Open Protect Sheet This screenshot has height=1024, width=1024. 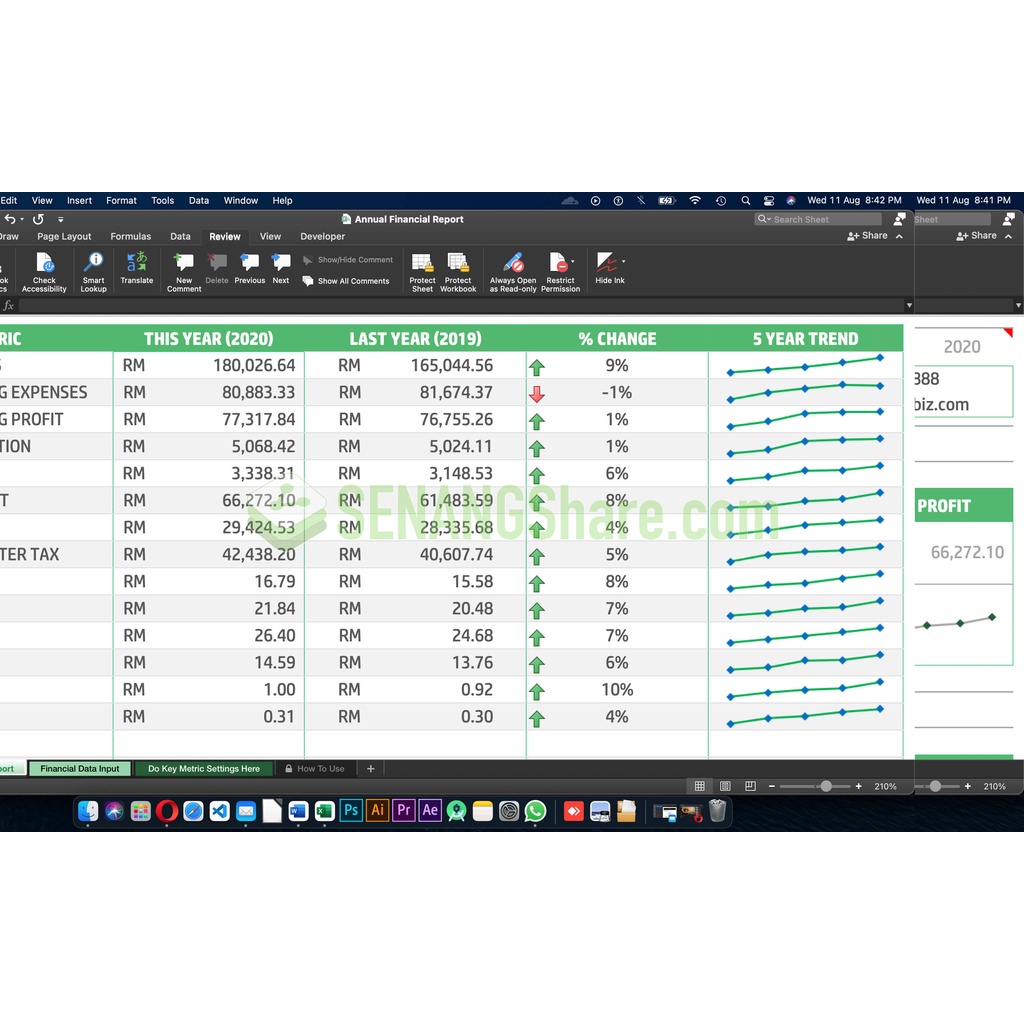[422, 272]
